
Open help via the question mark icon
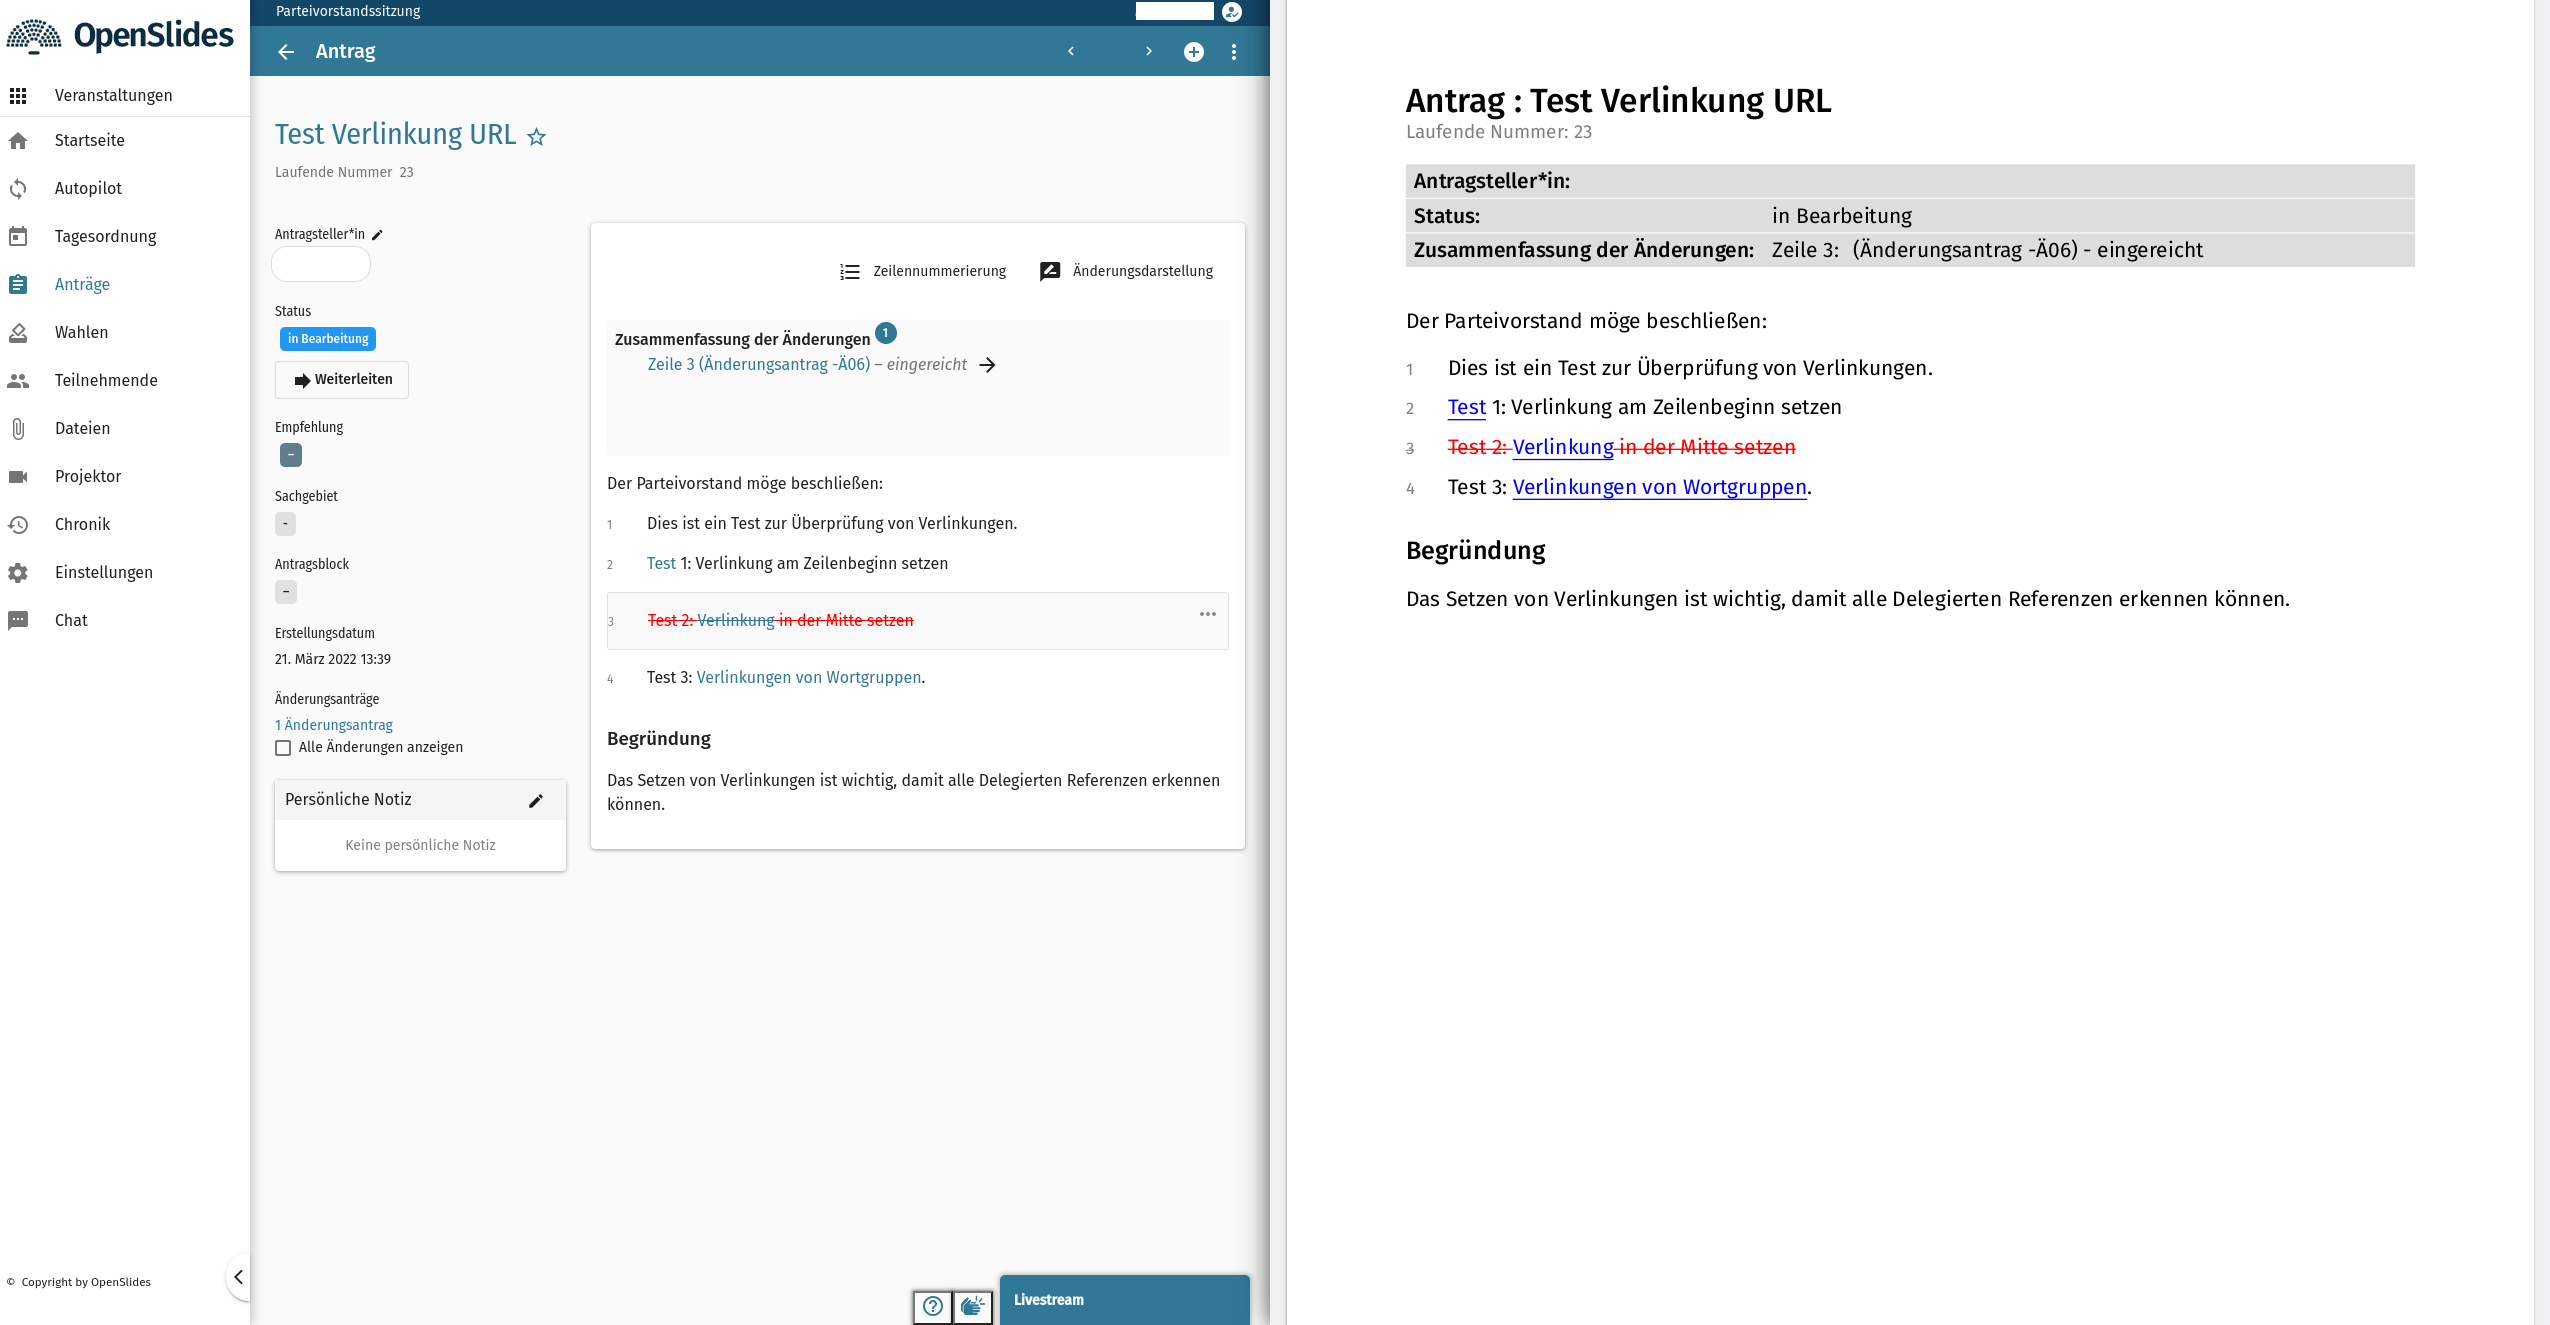pyautogui.click(x=933, y=1306)
